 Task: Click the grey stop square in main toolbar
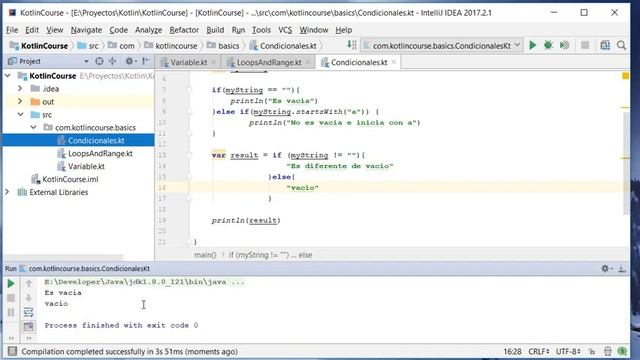[x=585, y=45]
